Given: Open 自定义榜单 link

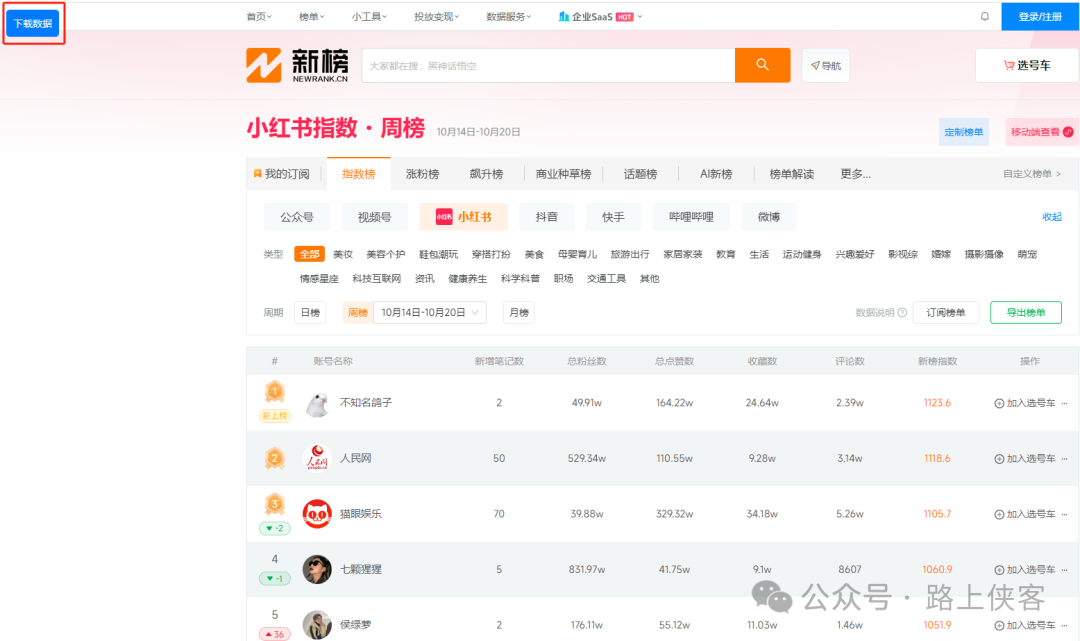Looking at the screenshot, I should tap(1032, 174).
